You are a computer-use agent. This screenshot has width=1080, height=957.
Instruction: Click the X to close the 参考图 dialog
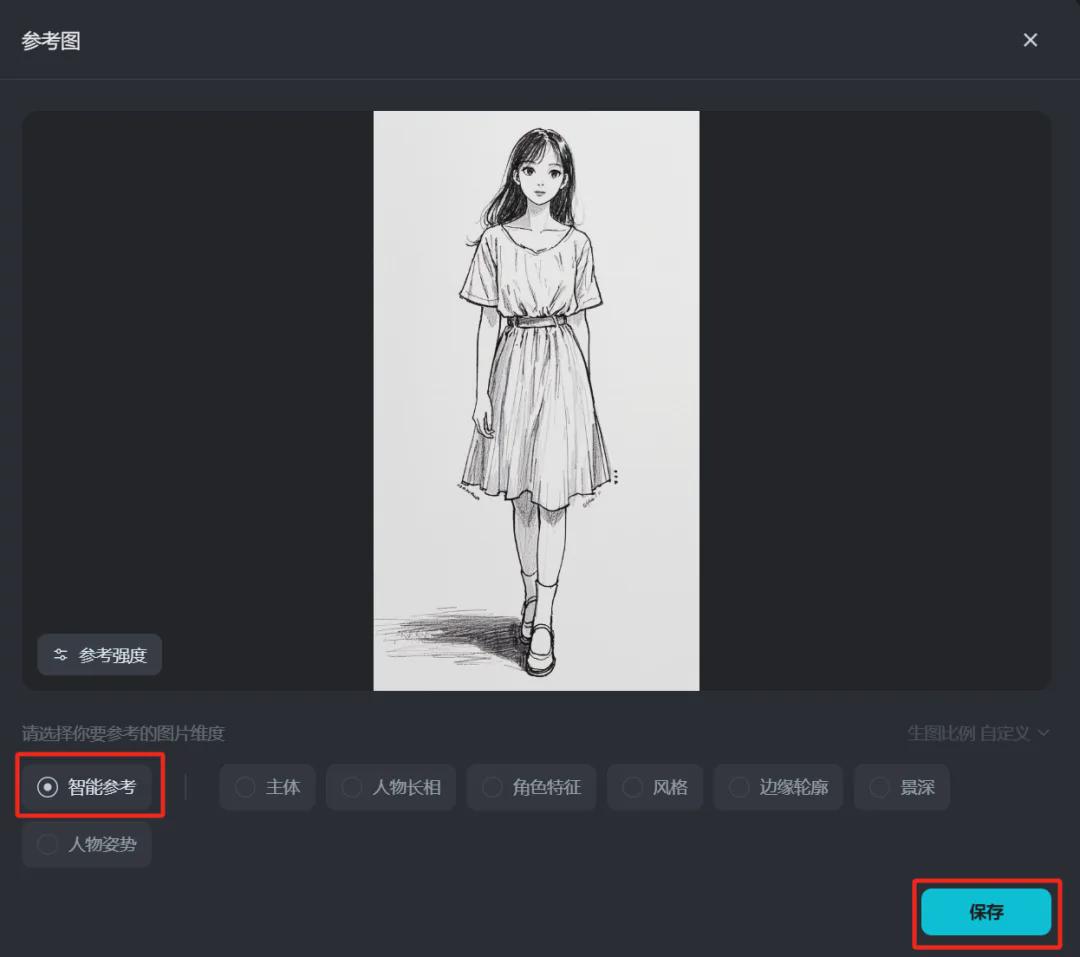[1030, 40]
